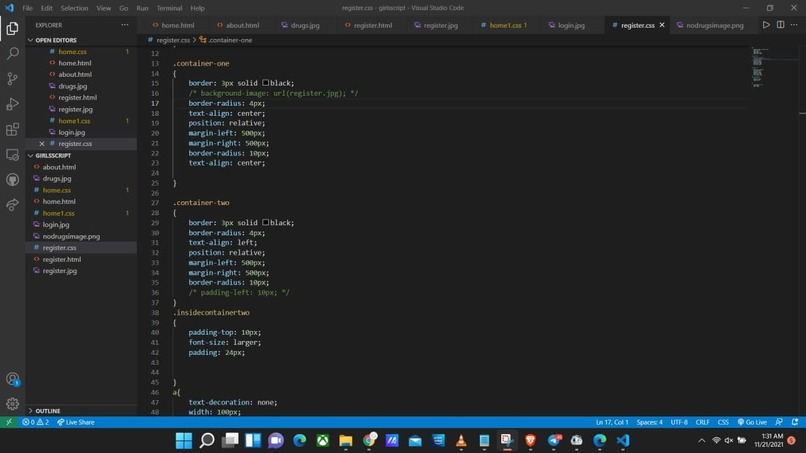Click Ln 17, Col 1 cursor position
This screenshot has height=453, width=806.
(612, 422)
